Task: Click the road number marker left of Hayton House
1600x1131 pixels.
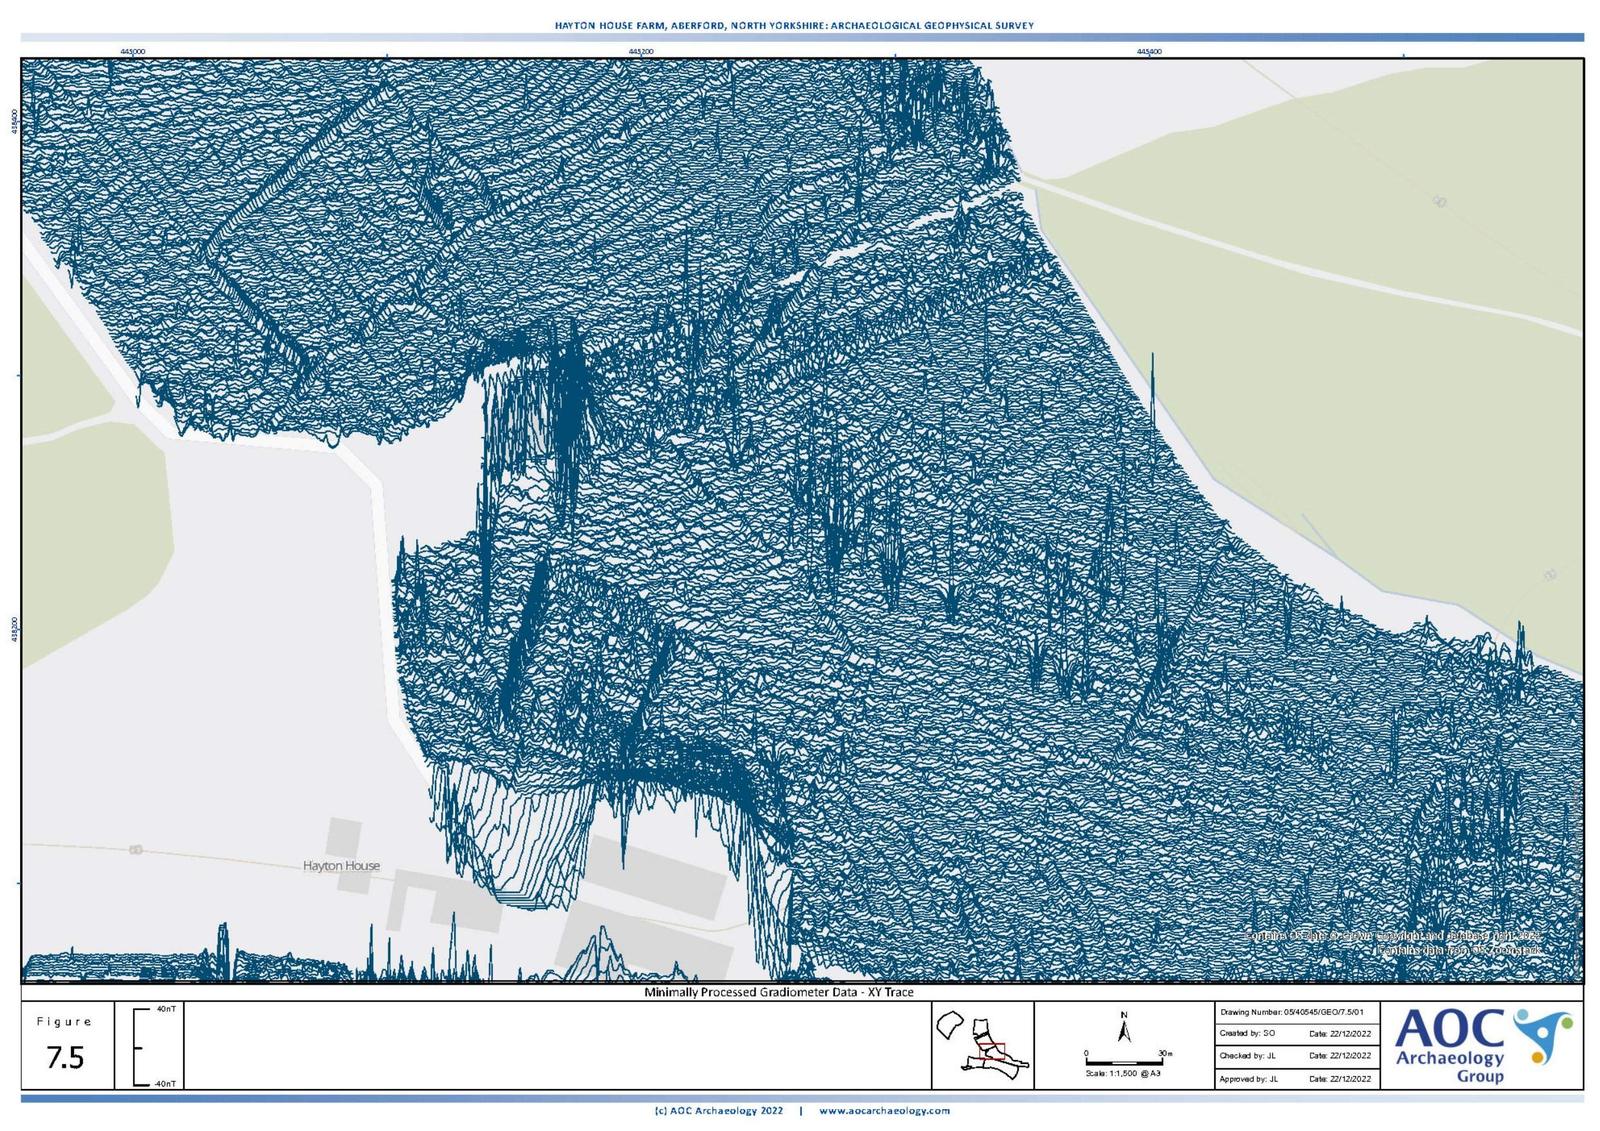Action: click(x=135, y=850)
